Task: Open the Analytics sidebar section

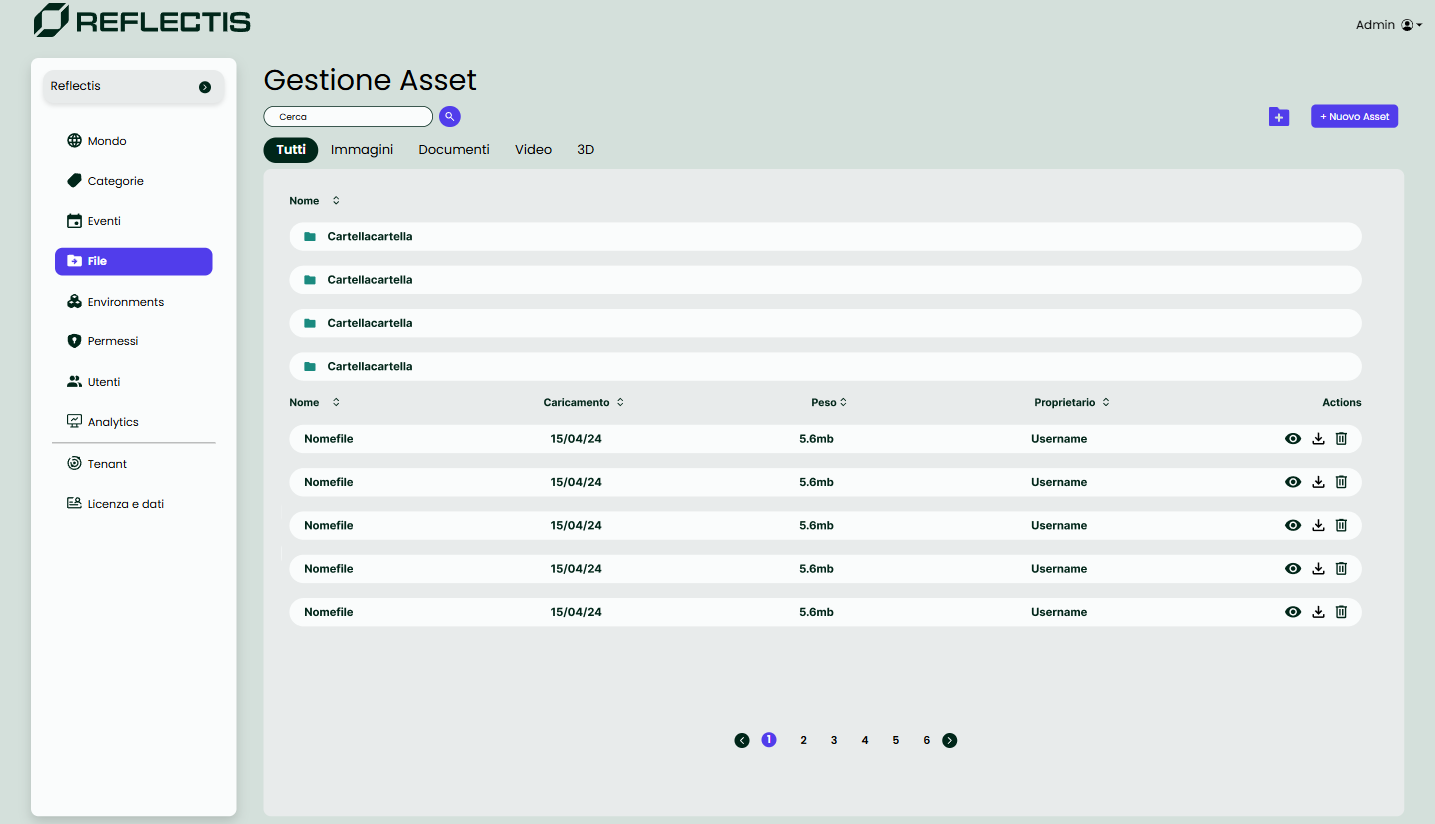Action: [x=113, y=422]
